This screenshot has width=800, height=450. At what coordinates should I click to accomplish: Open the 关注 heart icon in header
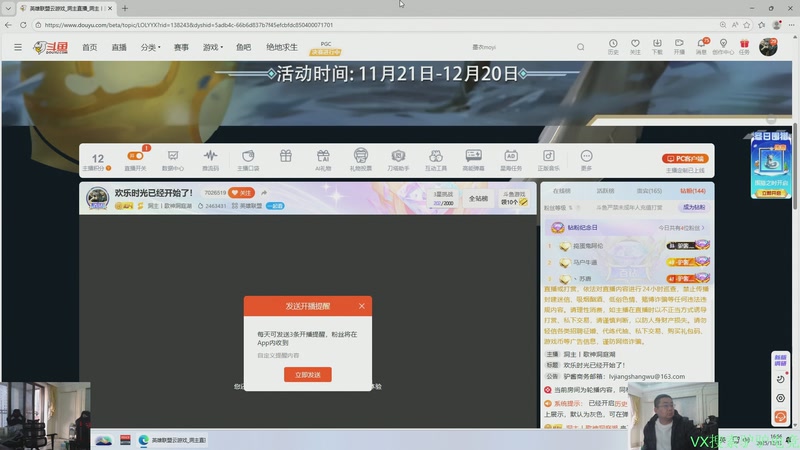click(x=635, y=47)
